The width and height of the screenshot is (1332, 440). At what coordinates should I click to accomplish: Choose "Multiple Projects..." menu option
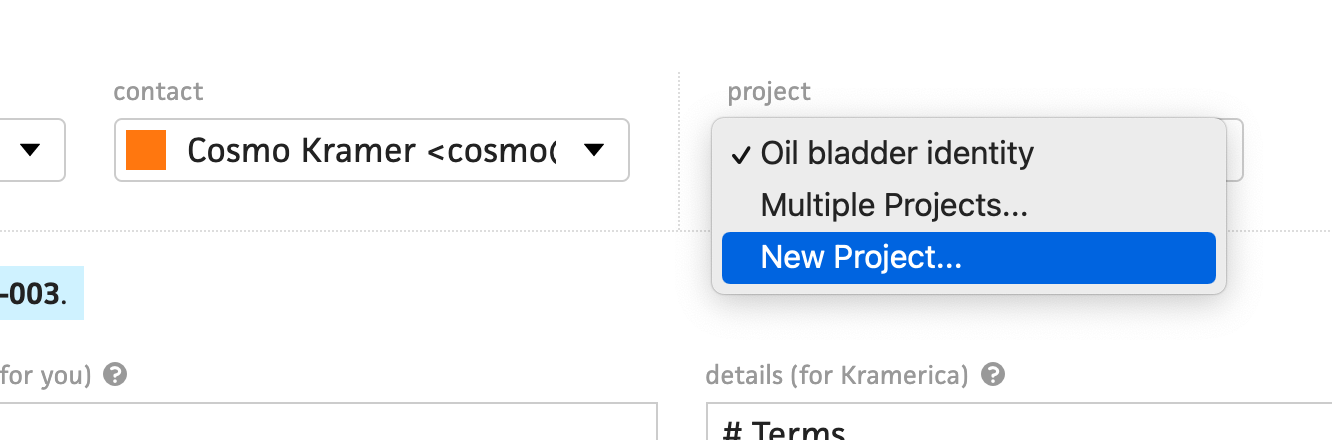click(x=894, y=206)
